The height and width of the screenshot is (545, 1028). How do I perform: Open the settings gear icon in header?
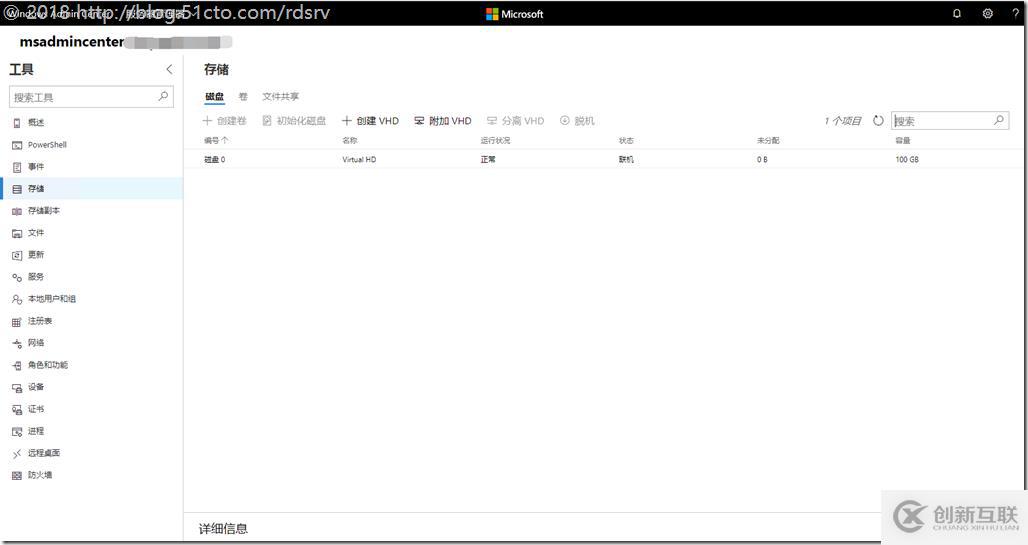pyautogui.click(x=987, y=13)
